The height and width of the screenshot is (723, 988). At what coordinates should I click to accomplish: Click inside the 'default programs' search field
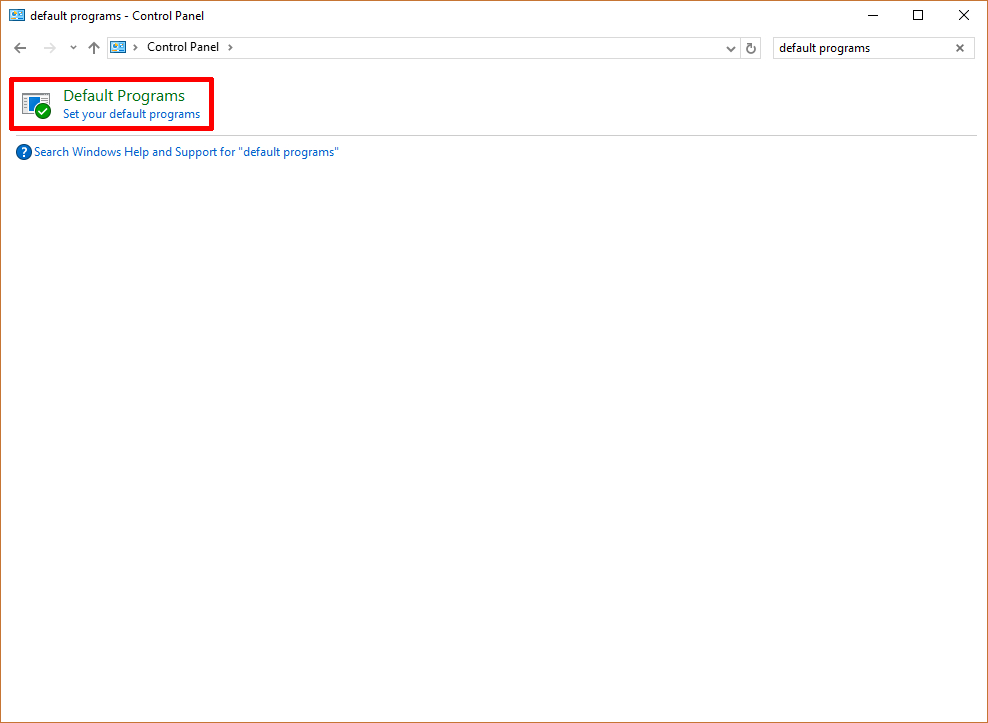[860, 48]
